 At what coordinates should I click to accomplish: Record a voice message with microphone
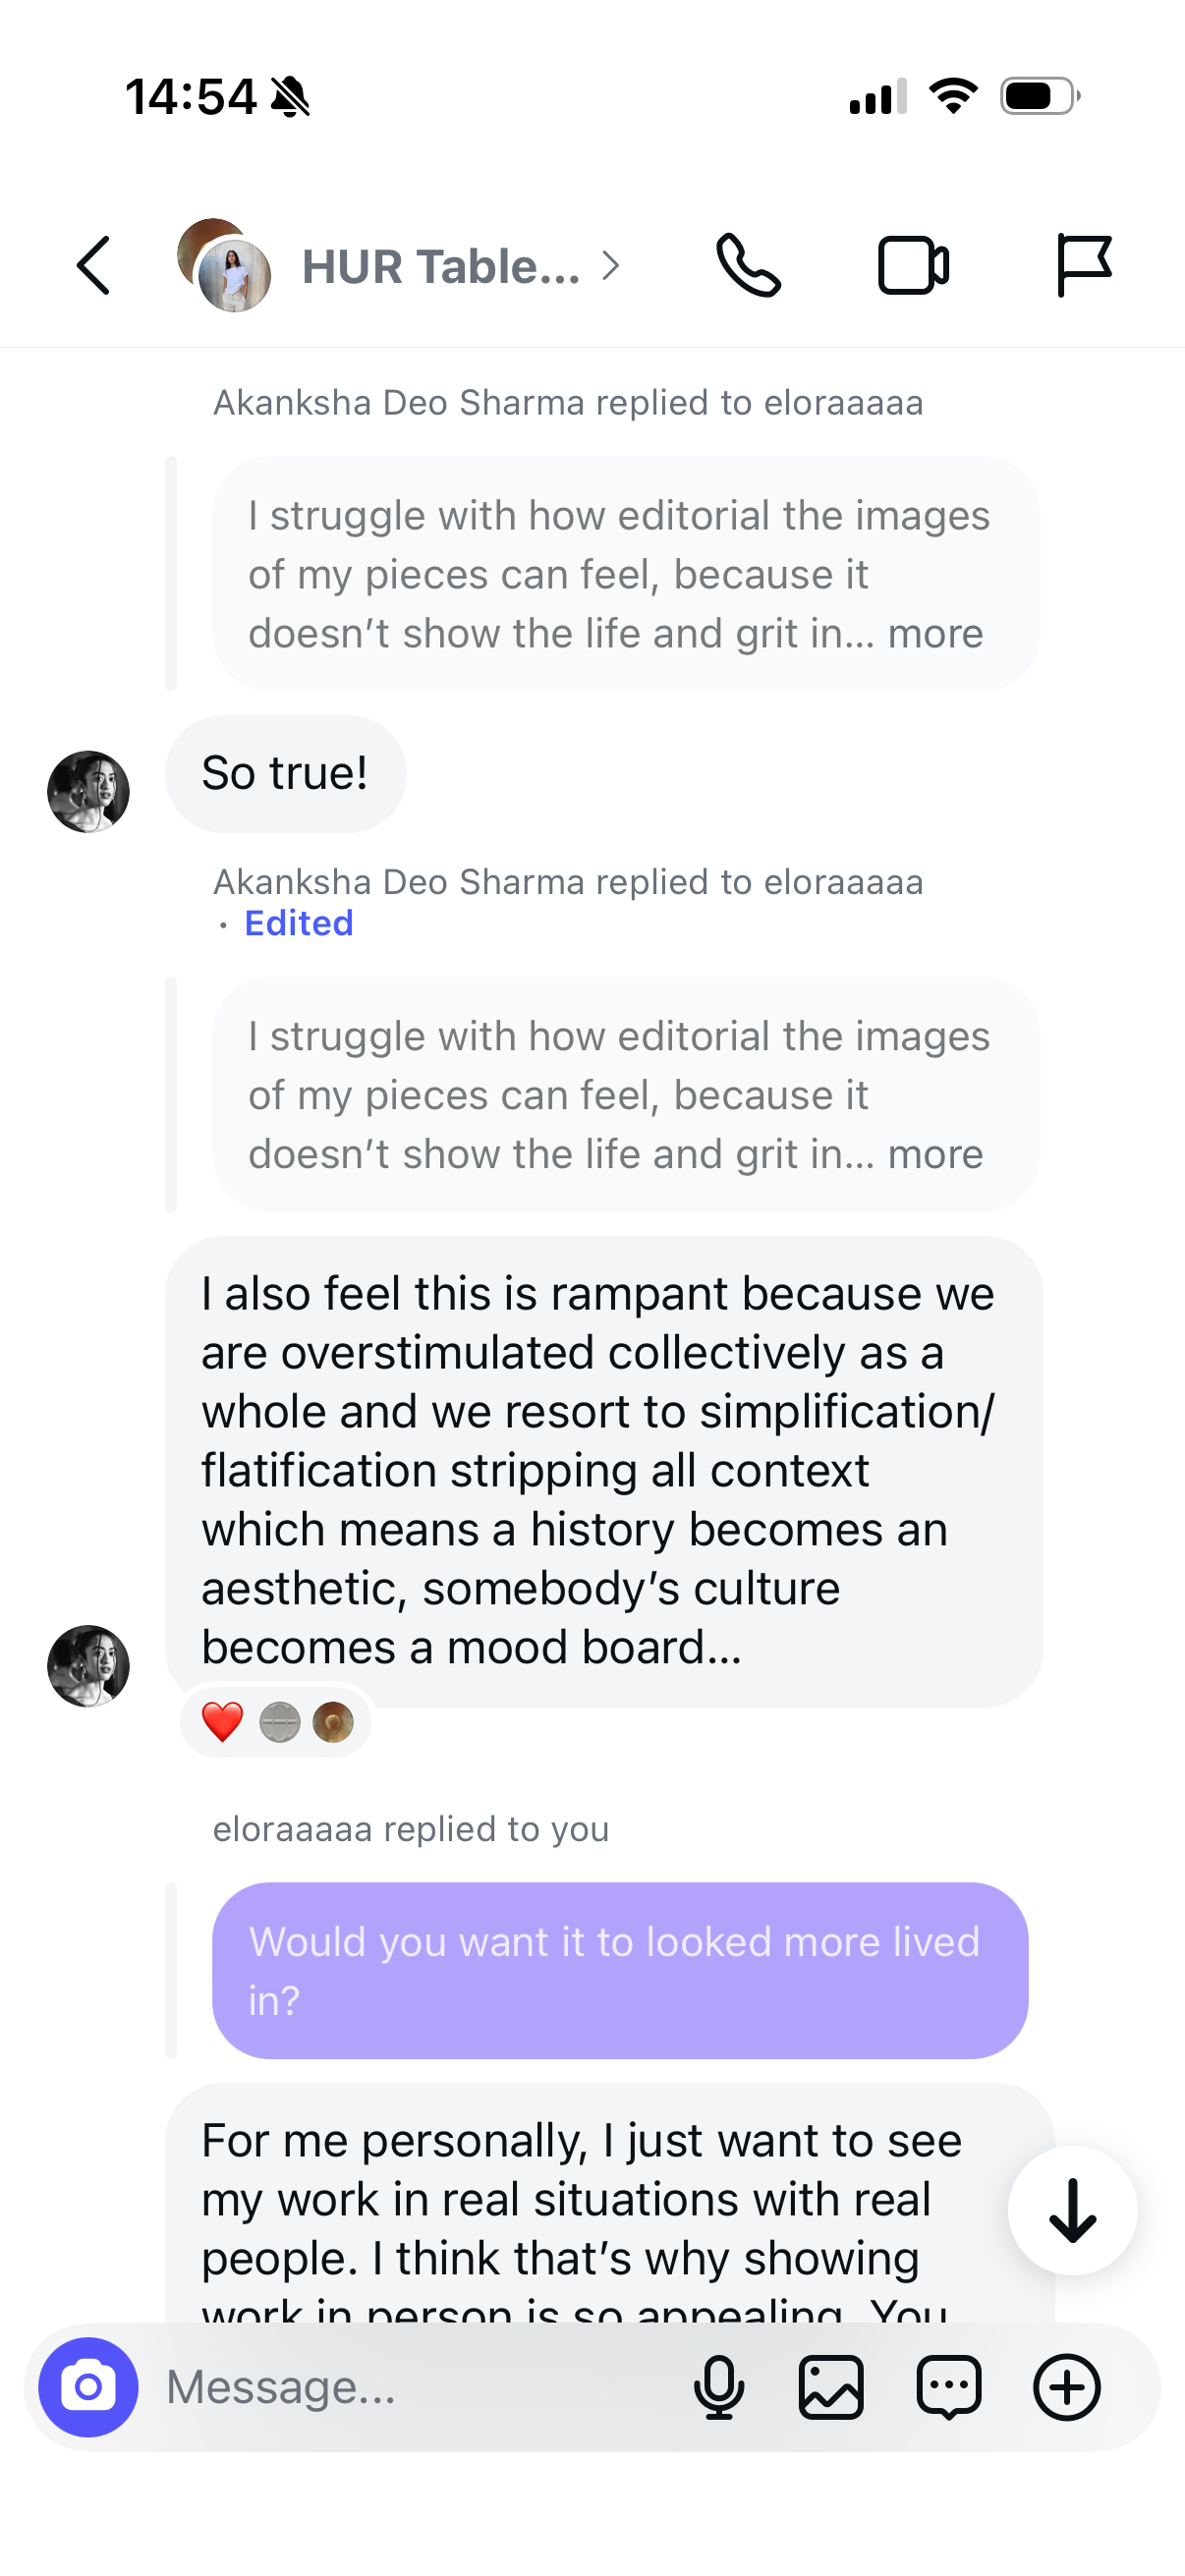click(x=719, y=2387)
